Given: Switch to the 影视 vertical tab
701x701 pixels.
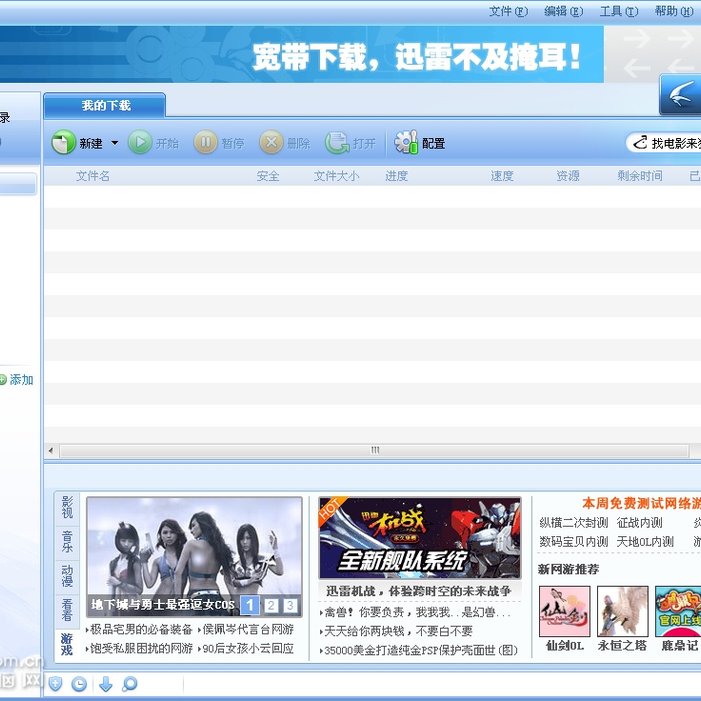Looking at the screenshot, I should tap(67, 508).
